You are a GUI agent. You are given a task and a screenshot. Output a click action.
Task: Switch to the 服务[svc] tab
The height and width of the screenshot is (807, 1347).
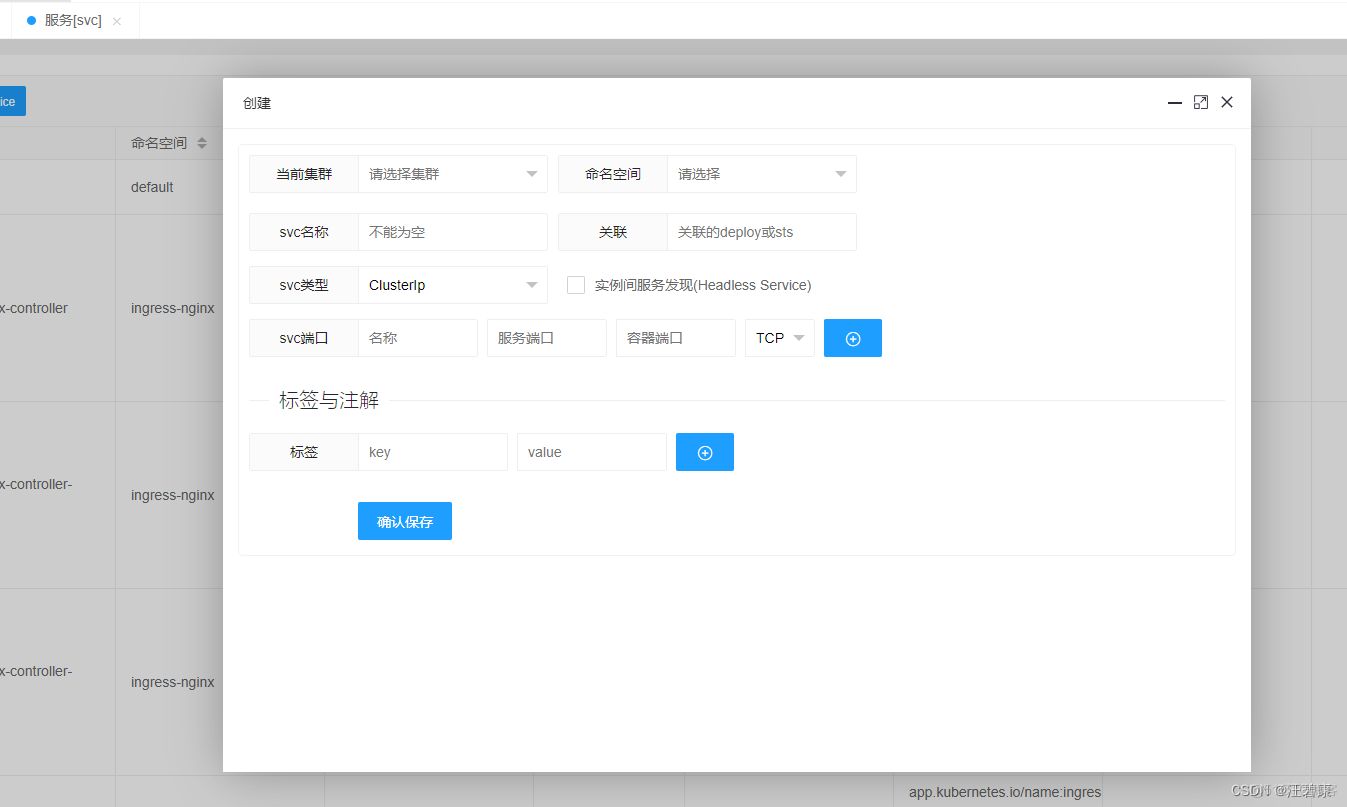(x=73, y=20)
